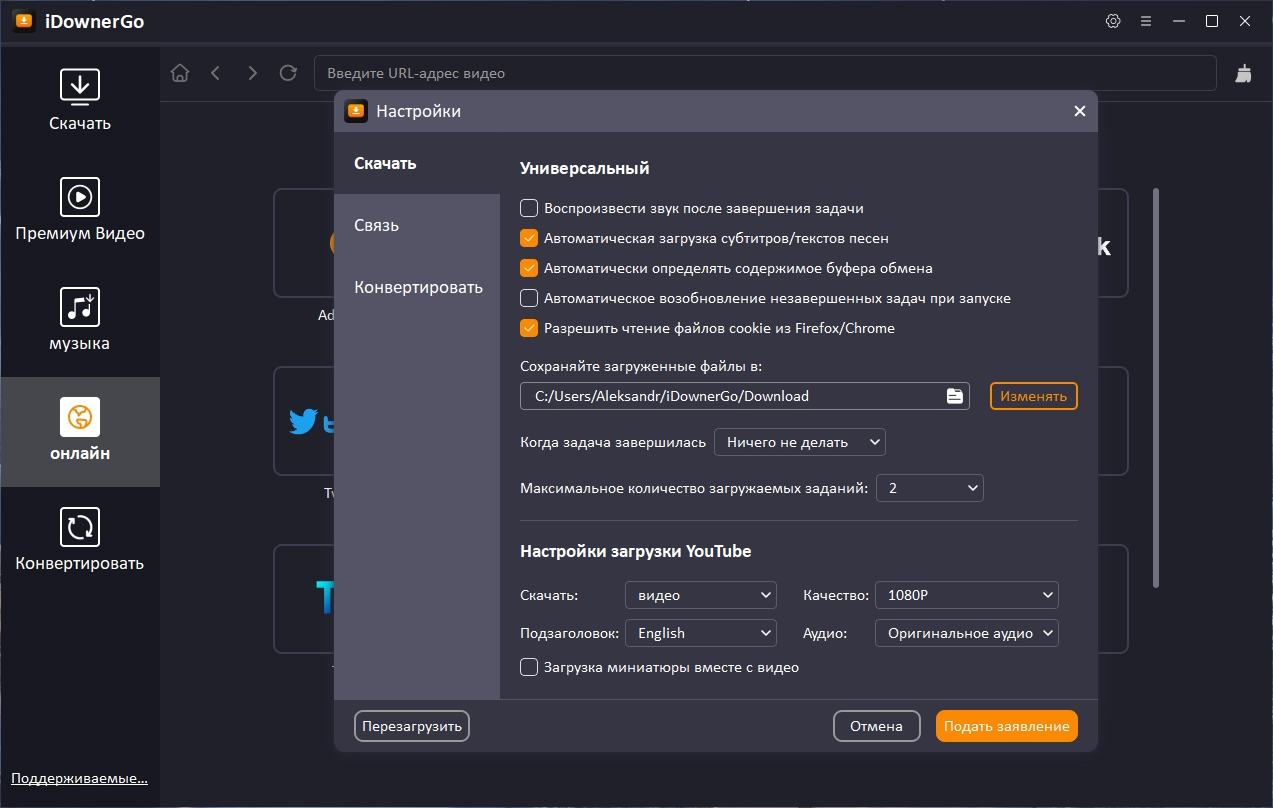
Task: Click the Изменять button
Action: coord(1034,396)
